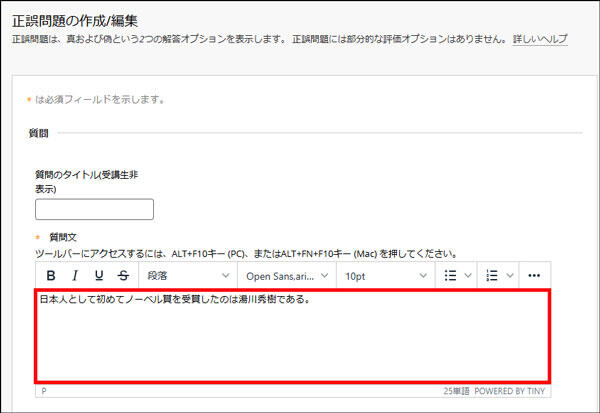The image size is (600, 413).
Task: Open the POWERED BY TINY link
Action: pyautogui.click(x=509, y=391)
